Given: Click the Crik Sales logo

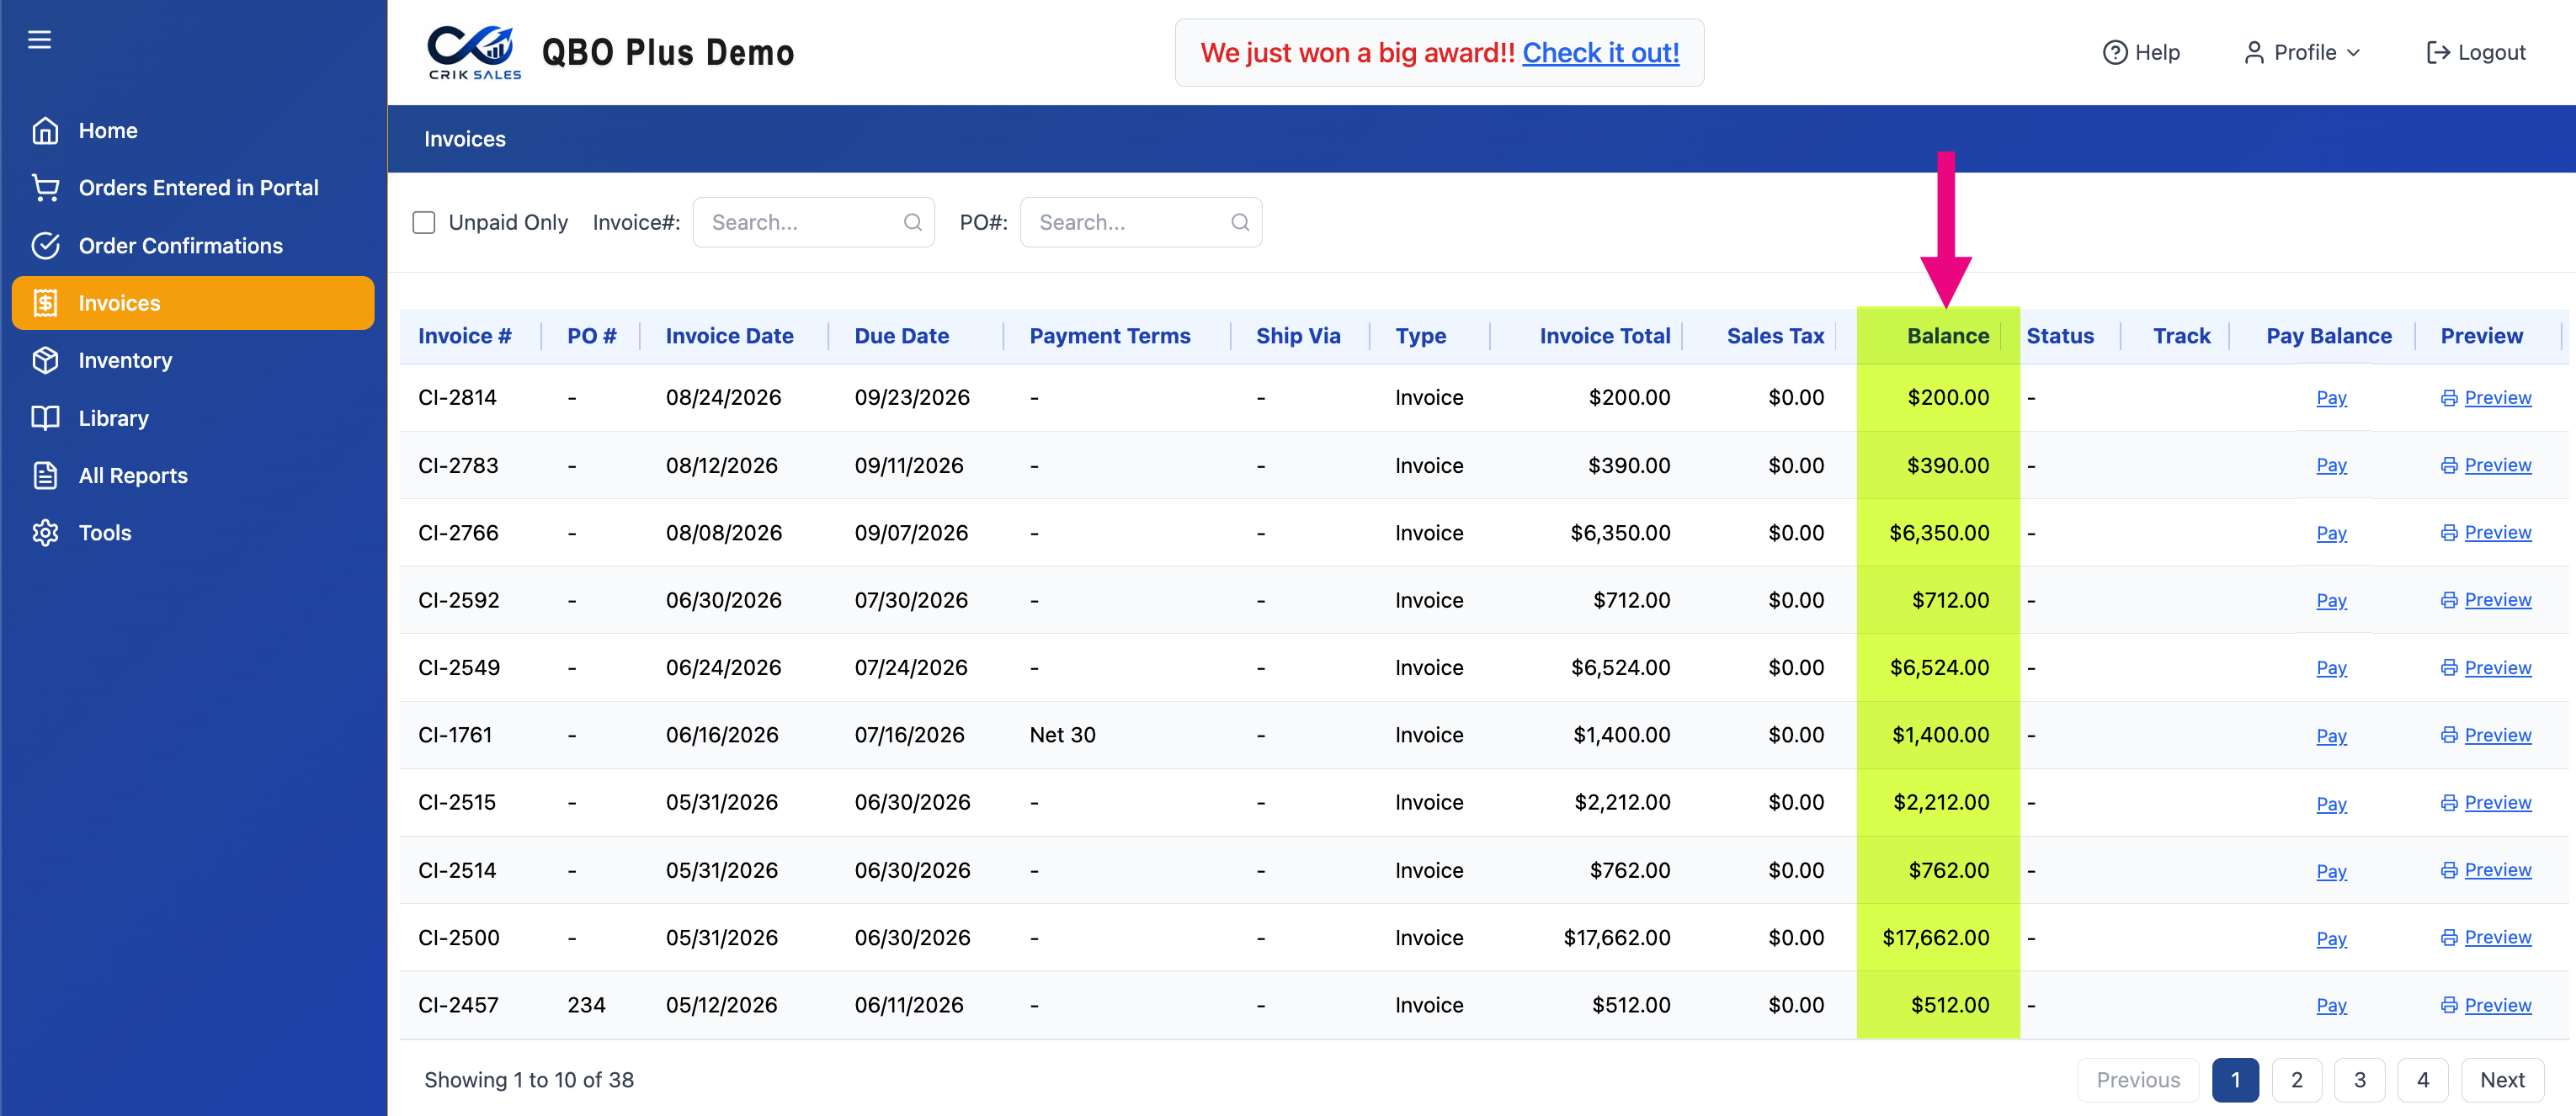Looking at the screenshot, I should point(475,52).
